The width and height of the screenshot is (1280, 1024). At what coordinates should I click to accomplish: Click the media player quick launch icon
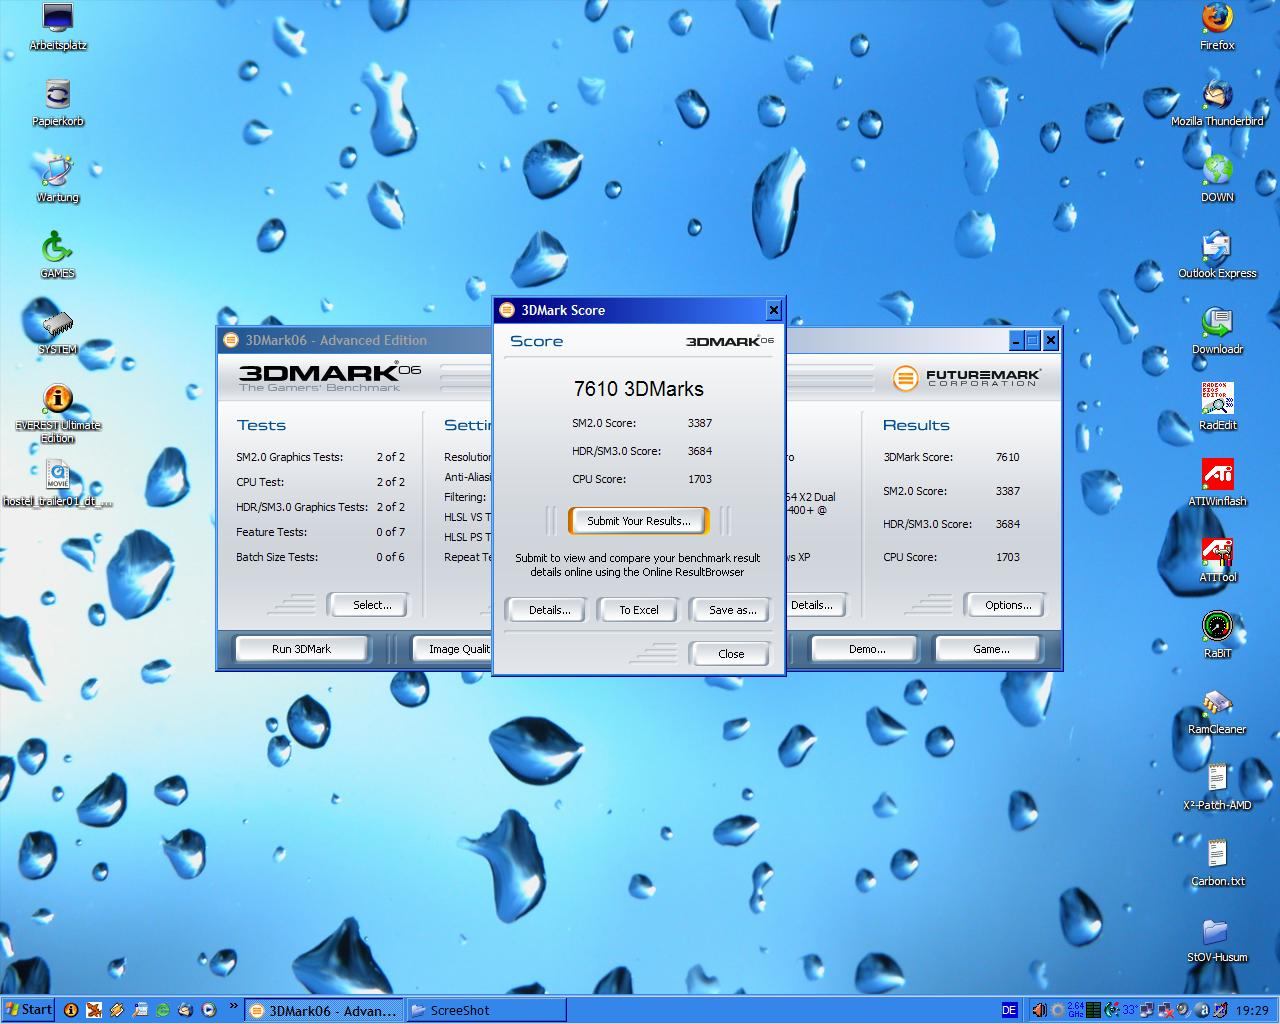[208, 1010]
